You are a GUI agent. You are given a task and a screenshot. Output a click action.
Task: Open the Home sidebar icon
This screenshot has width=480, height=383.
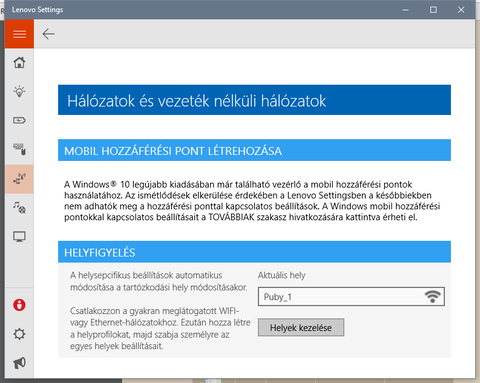[19, 63]
